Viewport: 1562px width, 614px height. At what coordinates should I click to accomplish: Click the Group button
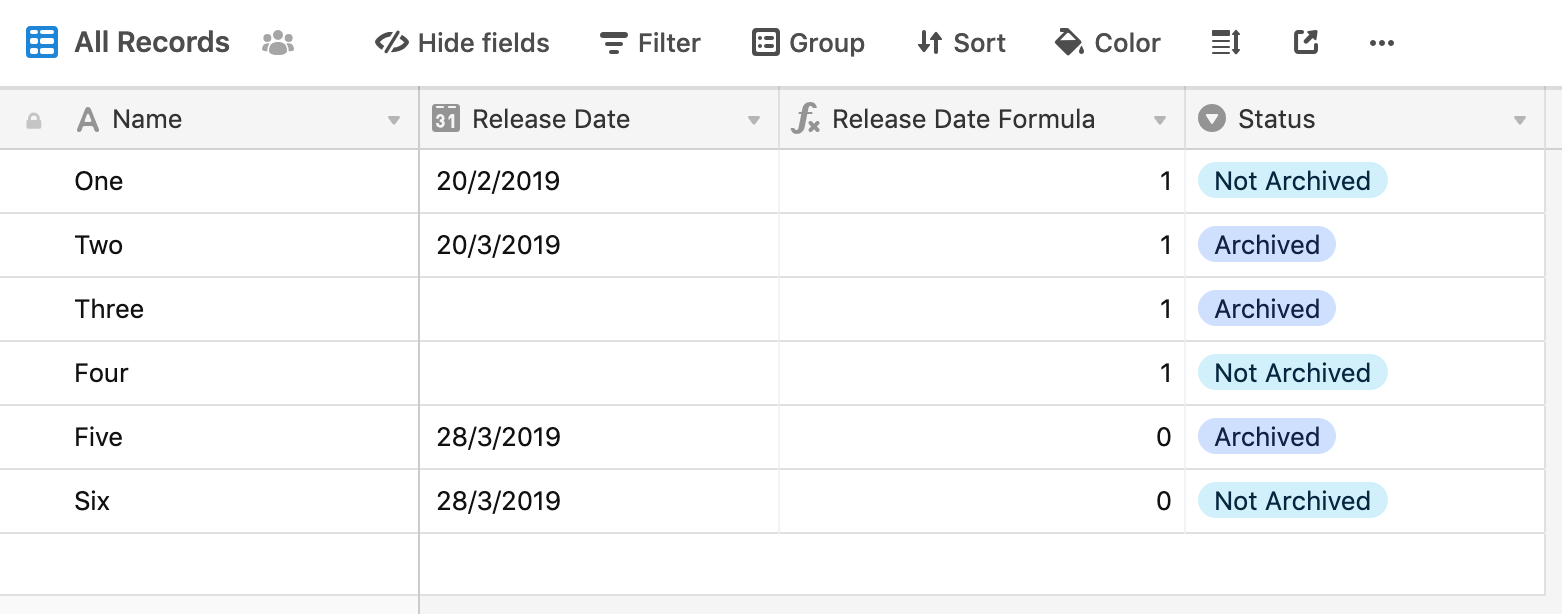808,43
